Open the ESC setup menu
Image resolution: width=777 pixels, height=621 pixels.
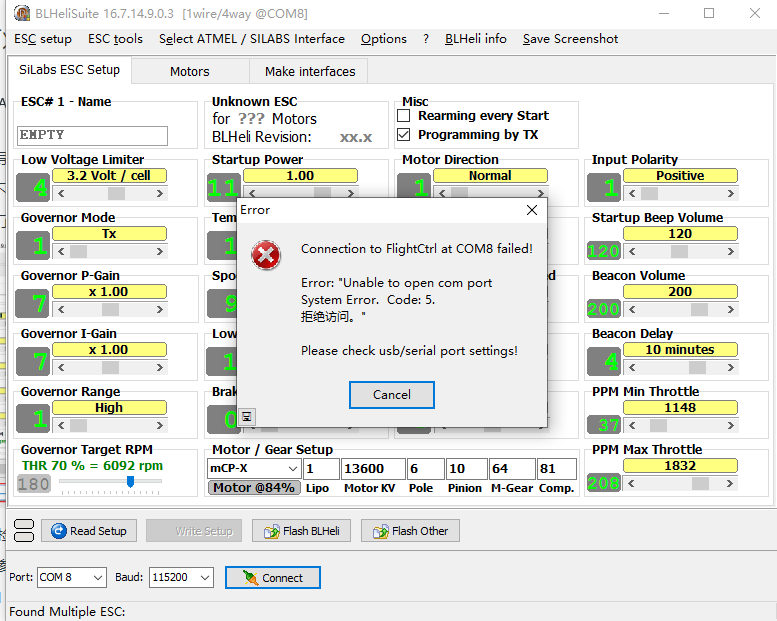43,39
